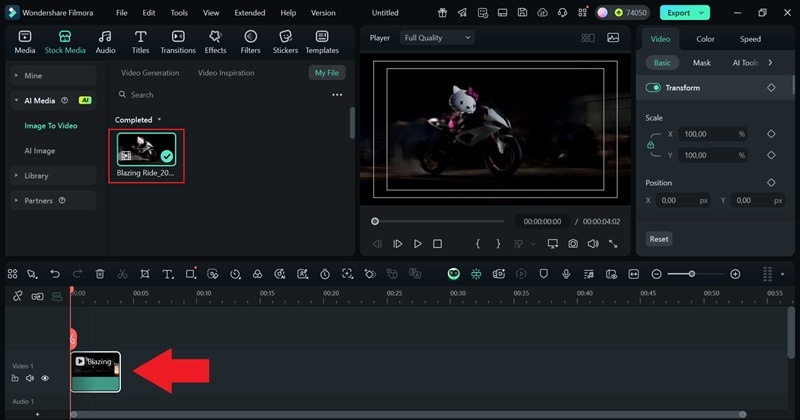Switch to Video Generation tab
Screen dimensions: 800x420
pos(150,73)
